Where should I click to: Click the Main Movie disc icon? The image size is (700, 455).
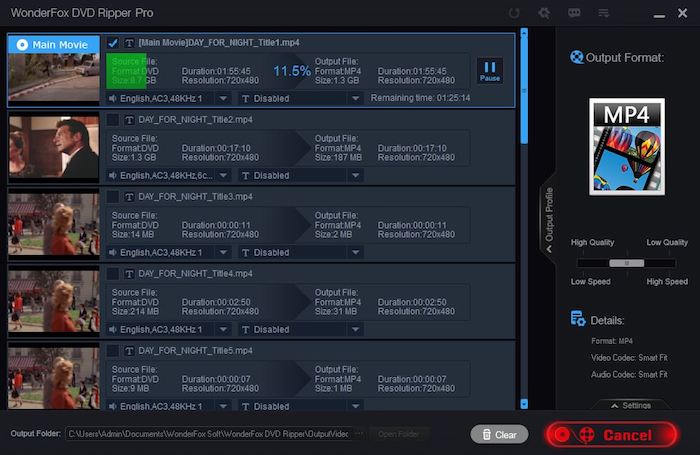[x=22, y=45]
